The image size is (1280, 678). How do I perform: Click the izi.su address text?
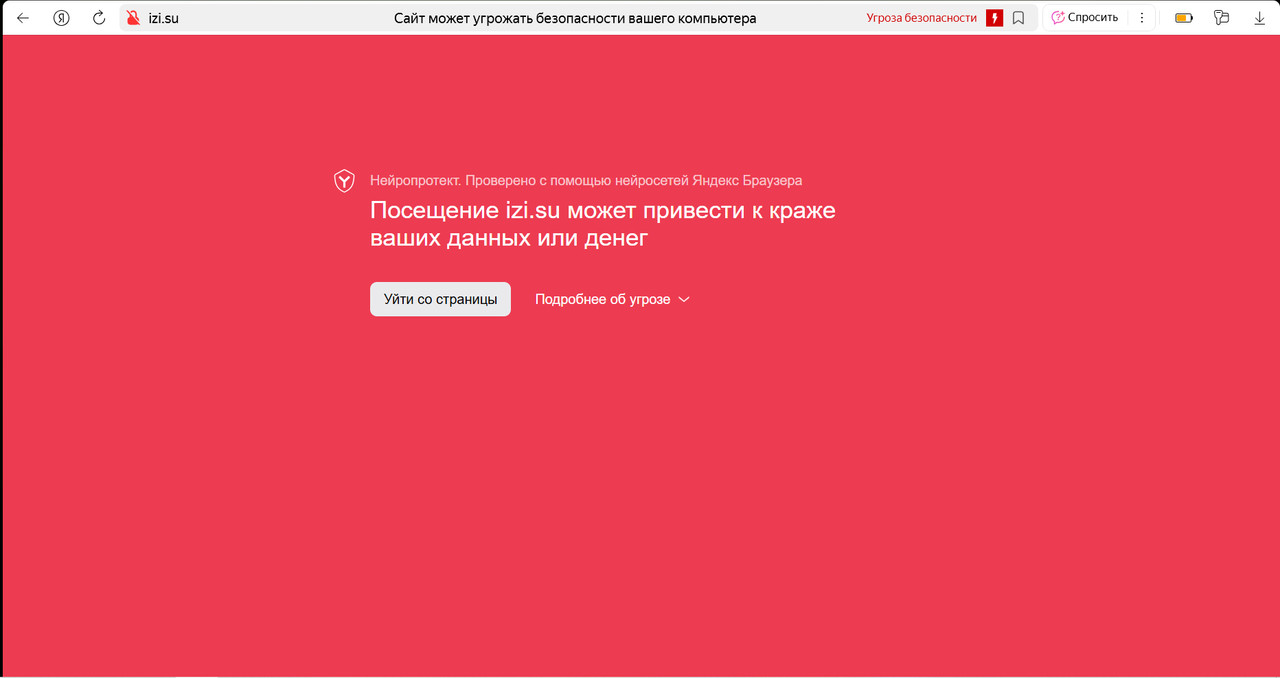[163, 18]
